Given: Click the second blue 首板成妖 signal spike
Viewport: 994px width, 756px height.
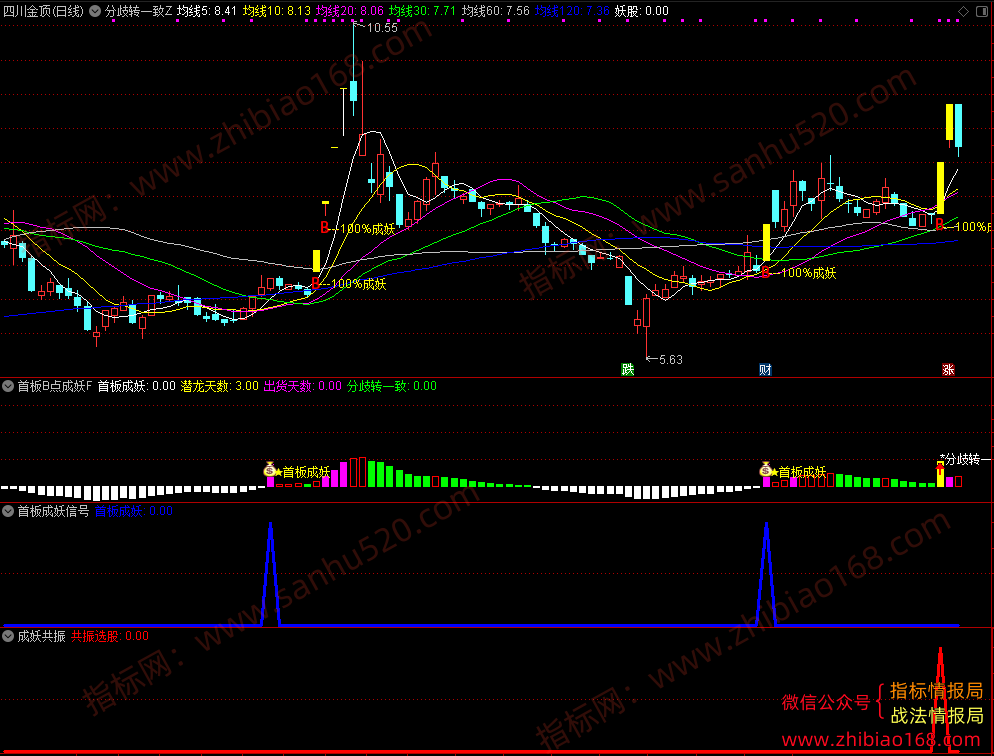Looking at the screenshot, I should pyautogui.click(x=766, y=573).
